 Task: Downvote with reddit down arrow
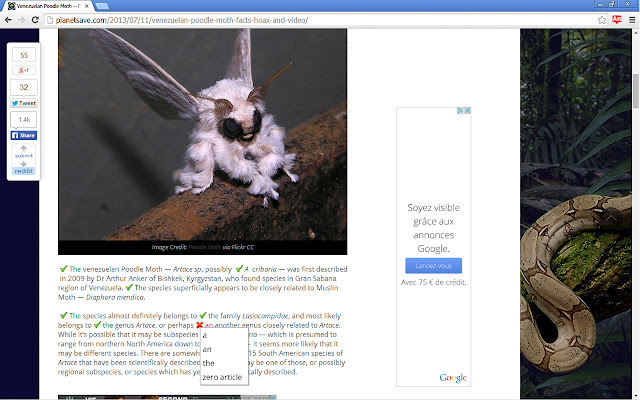pyautogui.click(x=24, y=163)
